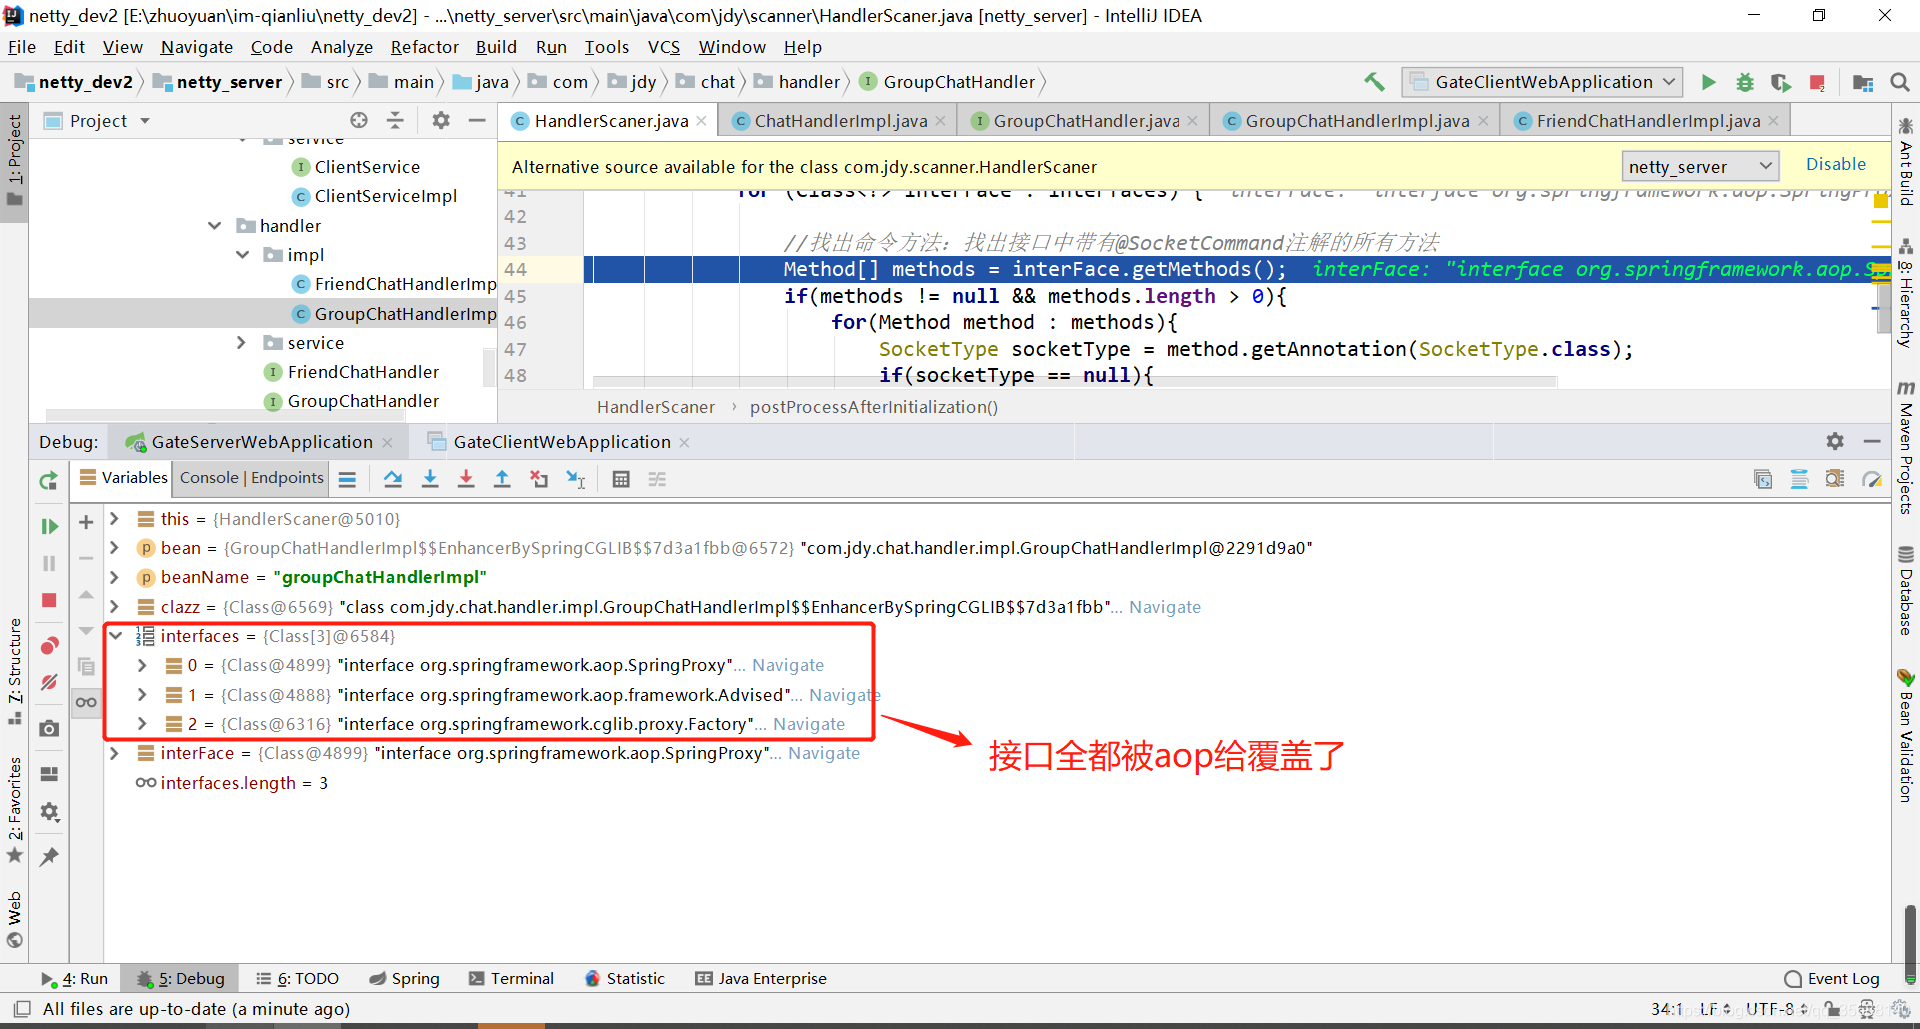Click Run to Cursor icon
The width and height of the screenshot is (1920, 1029).
coord(576,479)
